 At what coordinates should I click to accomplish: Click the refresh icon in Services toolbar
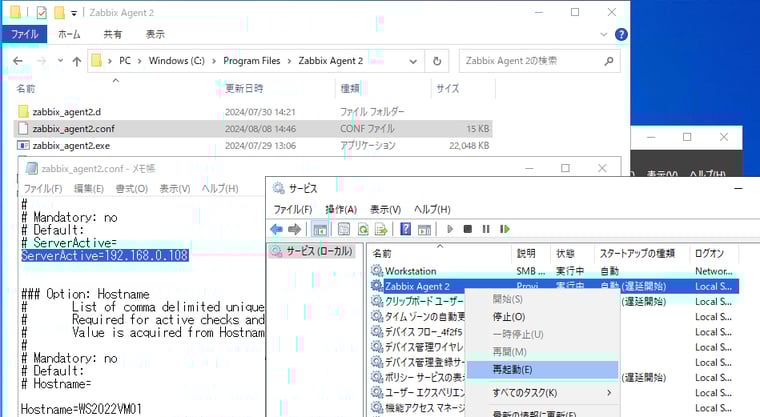pyautogui.click(x=363, y=229)
